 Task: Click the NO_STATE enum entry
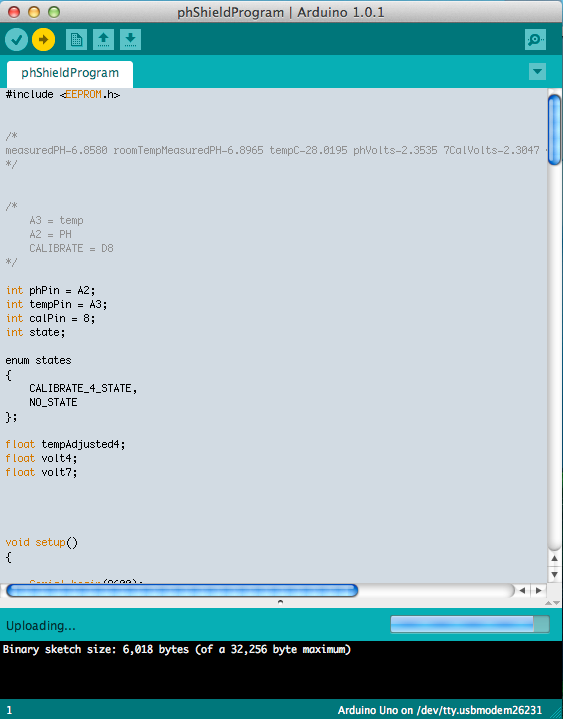tap(53, 402)
